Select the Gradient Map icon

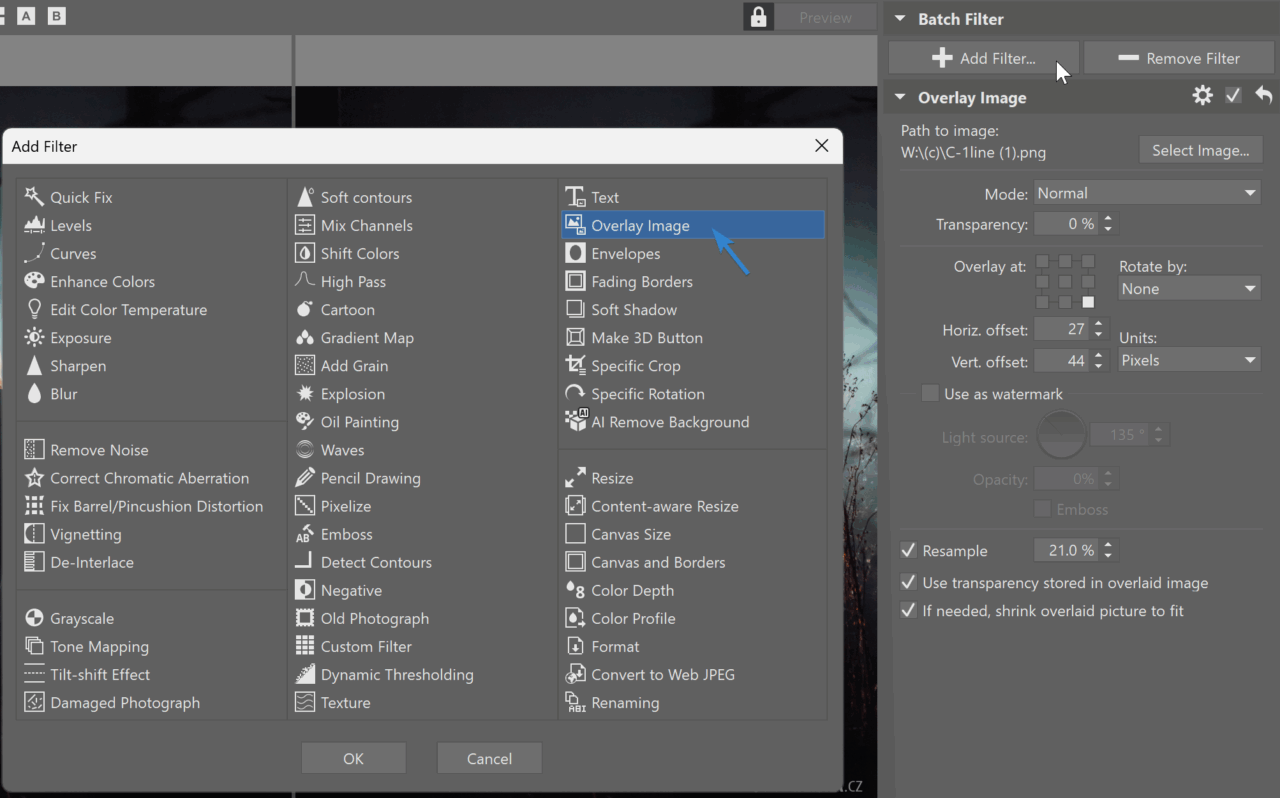305,337
